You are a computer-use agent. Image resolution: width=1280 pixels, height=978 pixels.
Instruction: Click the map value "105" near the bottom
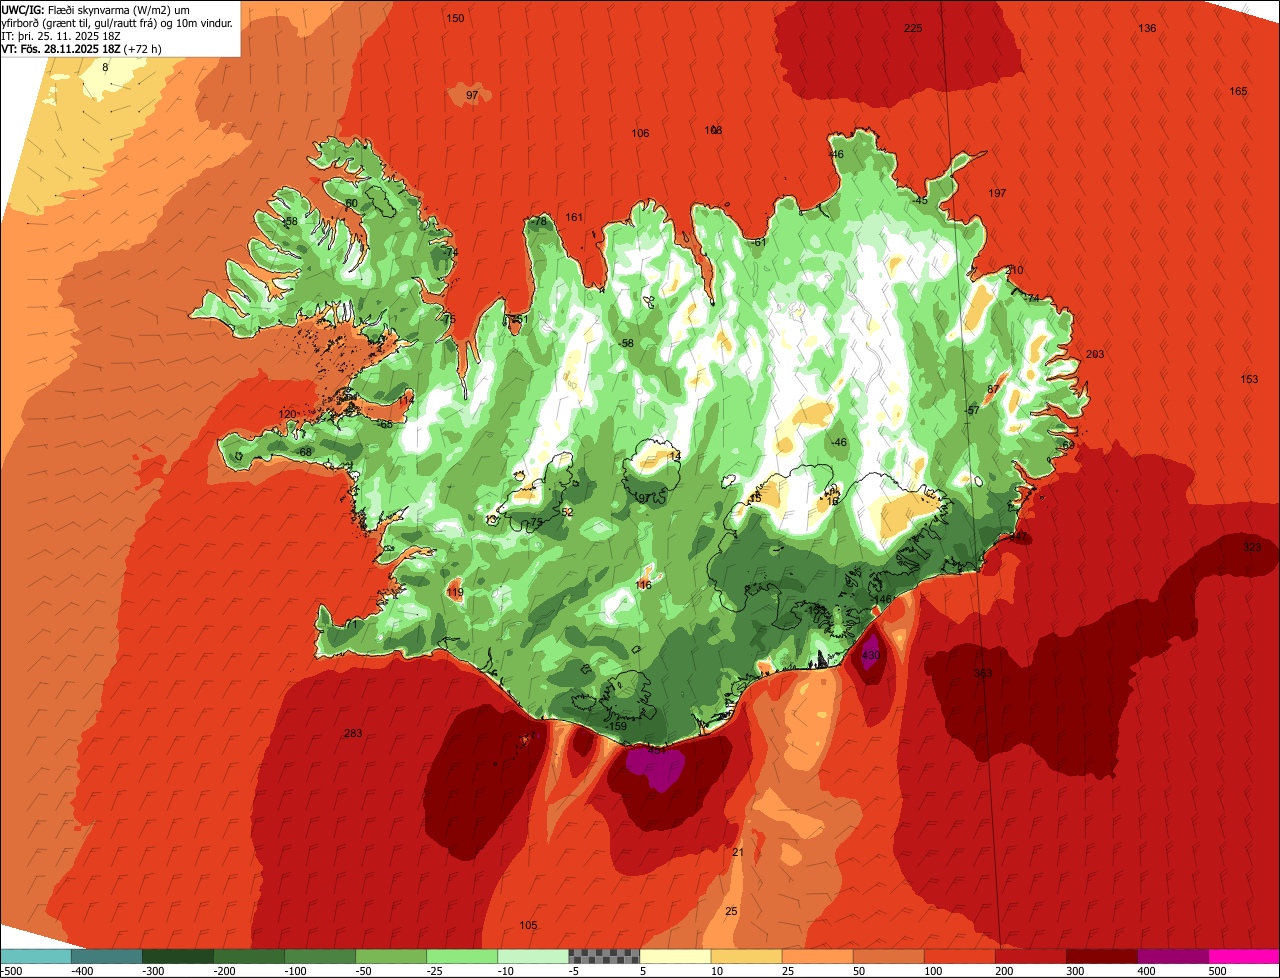point(528,925)
